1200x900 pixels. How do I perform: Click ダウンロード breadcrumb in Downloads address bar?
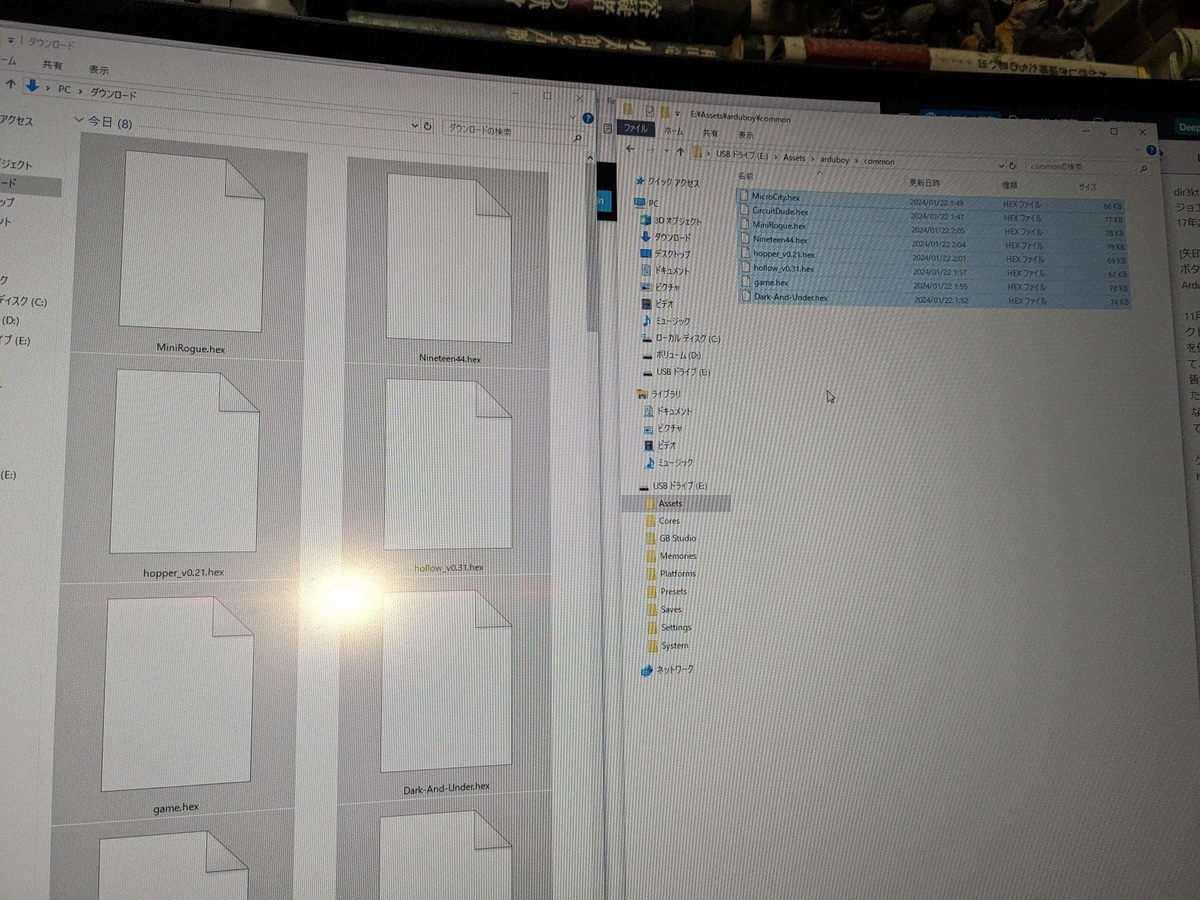(113, 94)
